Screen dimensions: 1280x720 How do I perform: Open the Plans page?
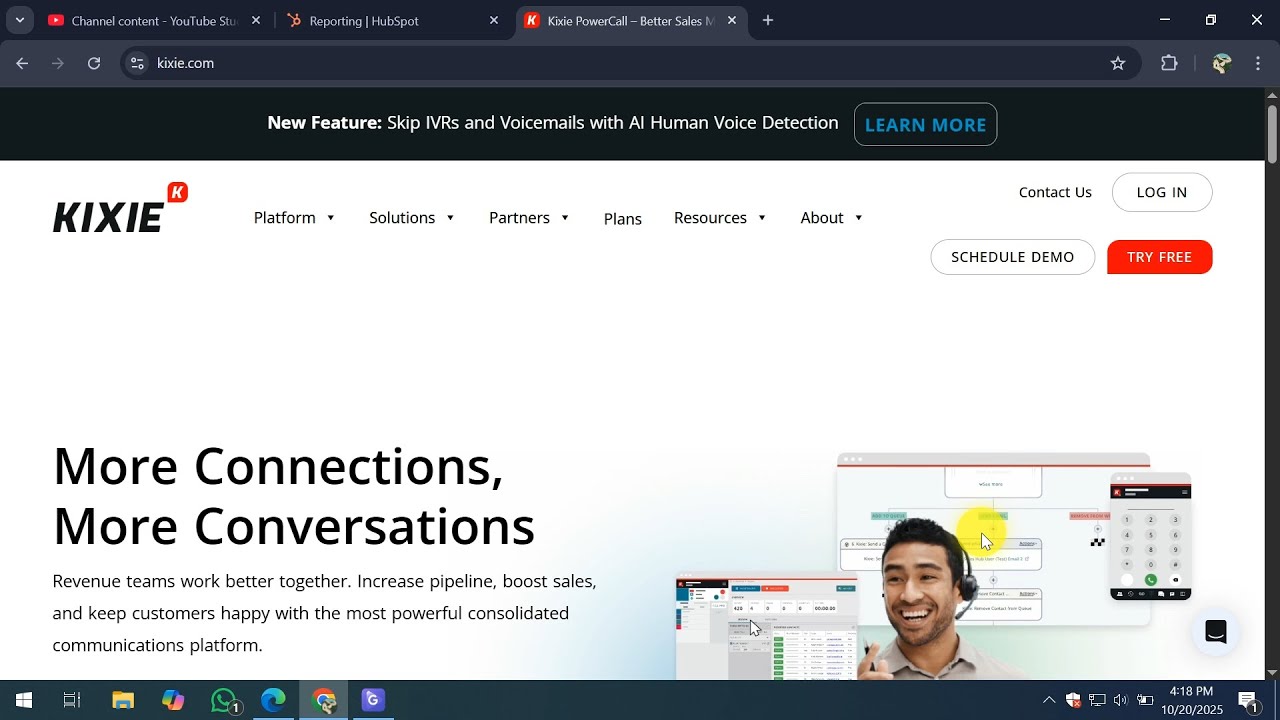coord(623,219)
